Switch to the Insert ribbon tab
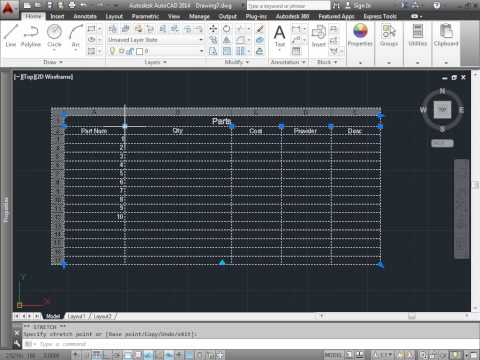Screen dimensions: 480x360 point(57,16)
